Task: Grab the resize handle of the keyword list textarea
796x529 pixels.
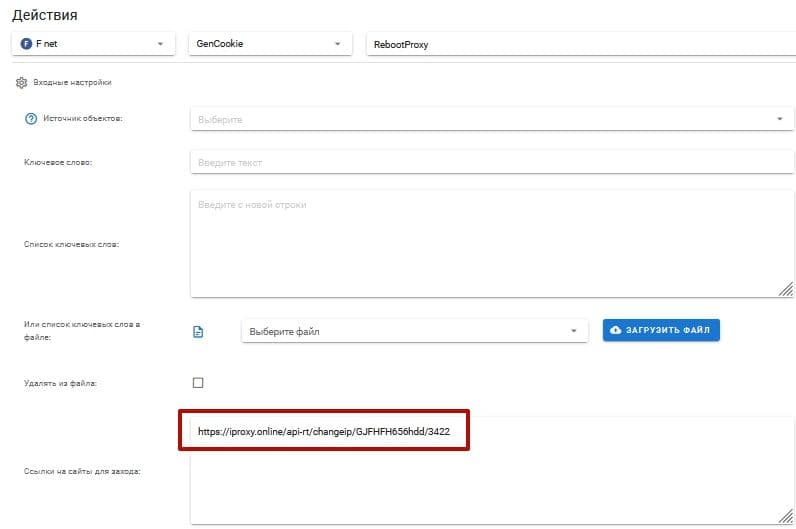Action: click(x=785, y=288)
